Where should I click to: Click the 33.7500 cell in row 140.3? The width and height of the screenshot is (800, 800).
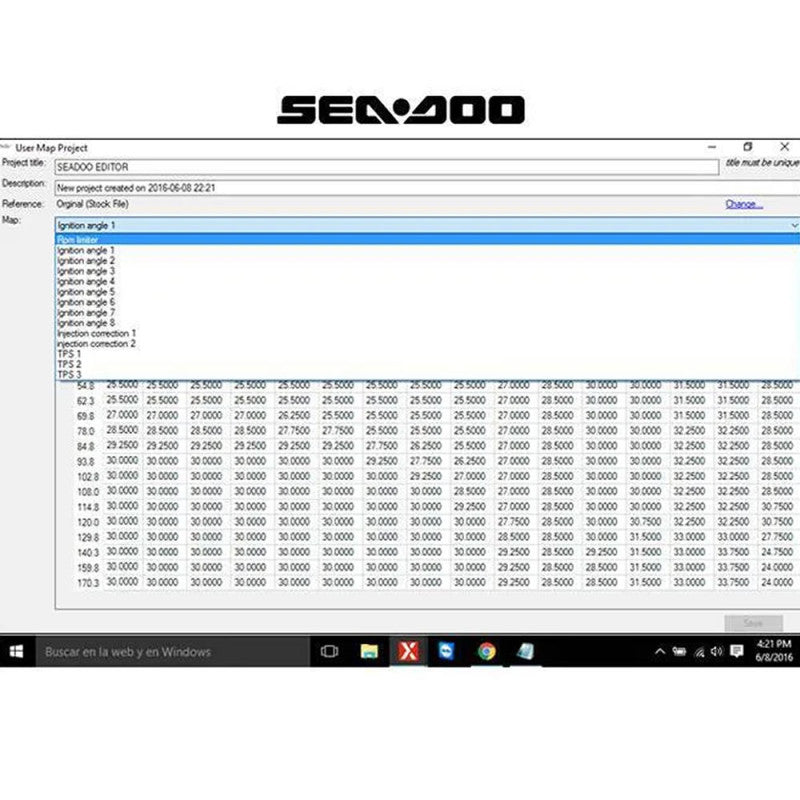(733, 552)
